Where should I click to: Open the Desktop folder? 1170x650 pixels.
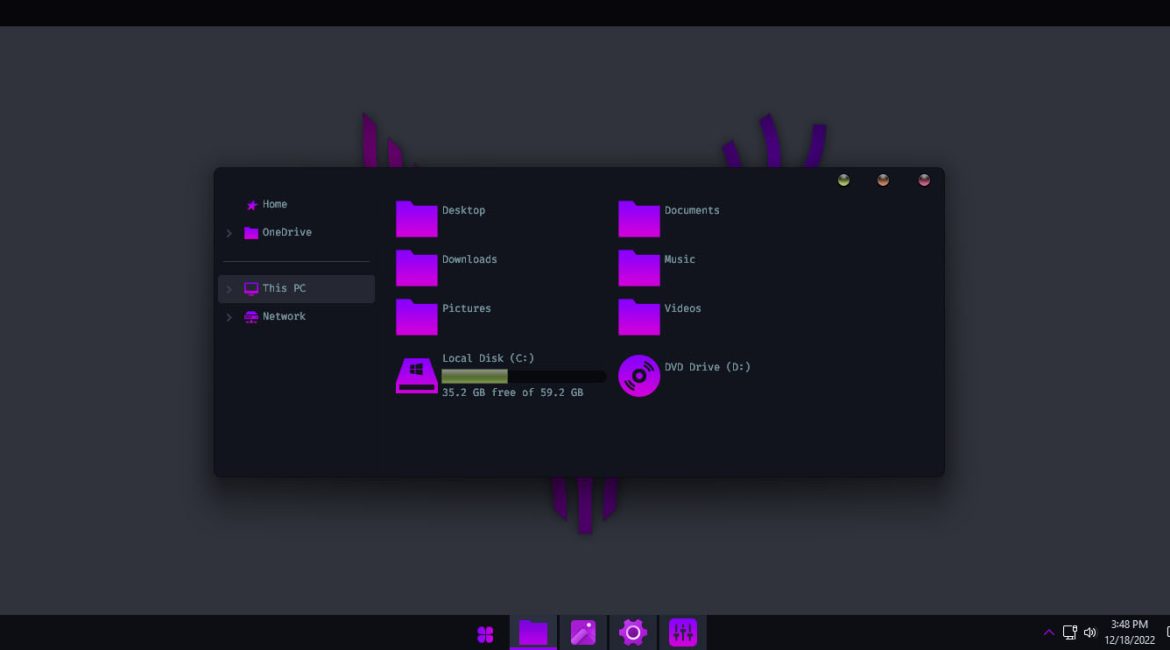[417, 219]
